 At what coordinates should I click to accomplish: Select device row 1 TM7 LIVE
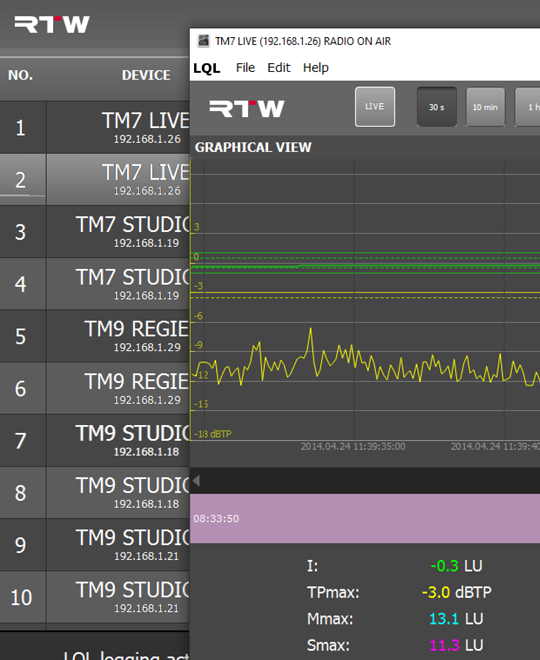95,127
